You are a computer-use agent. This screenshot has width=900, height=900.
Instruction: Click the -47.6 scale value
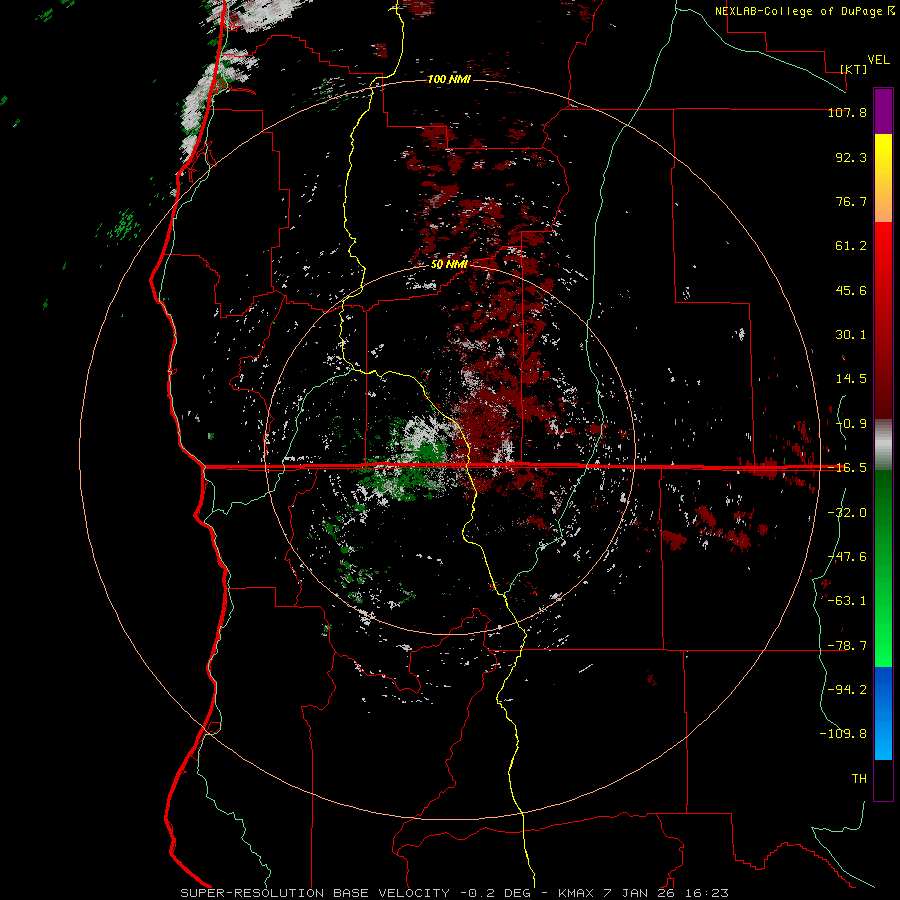coord(847,557)
